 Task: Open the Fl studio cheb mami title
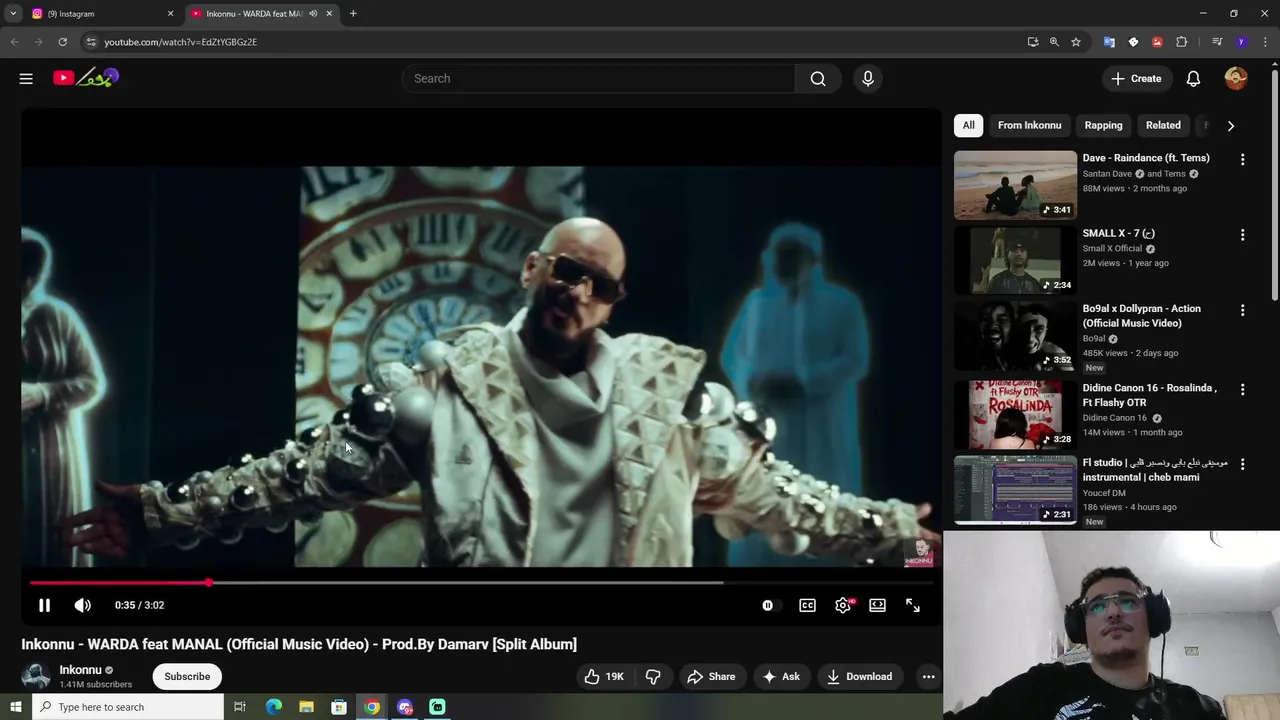coord(1155,470)
